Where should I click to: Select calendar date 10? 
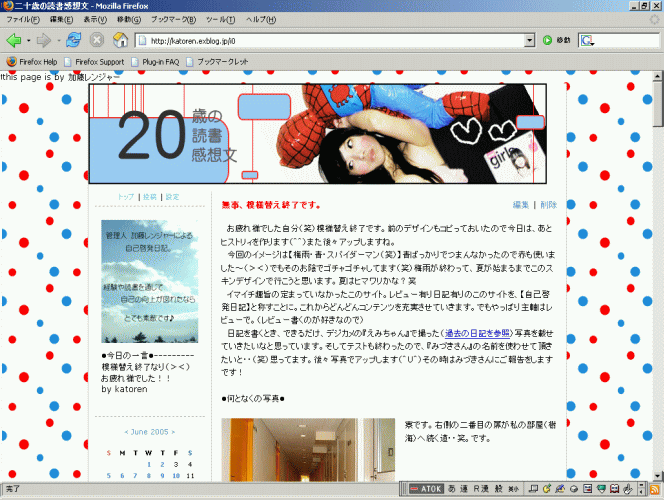click(176, 475)
